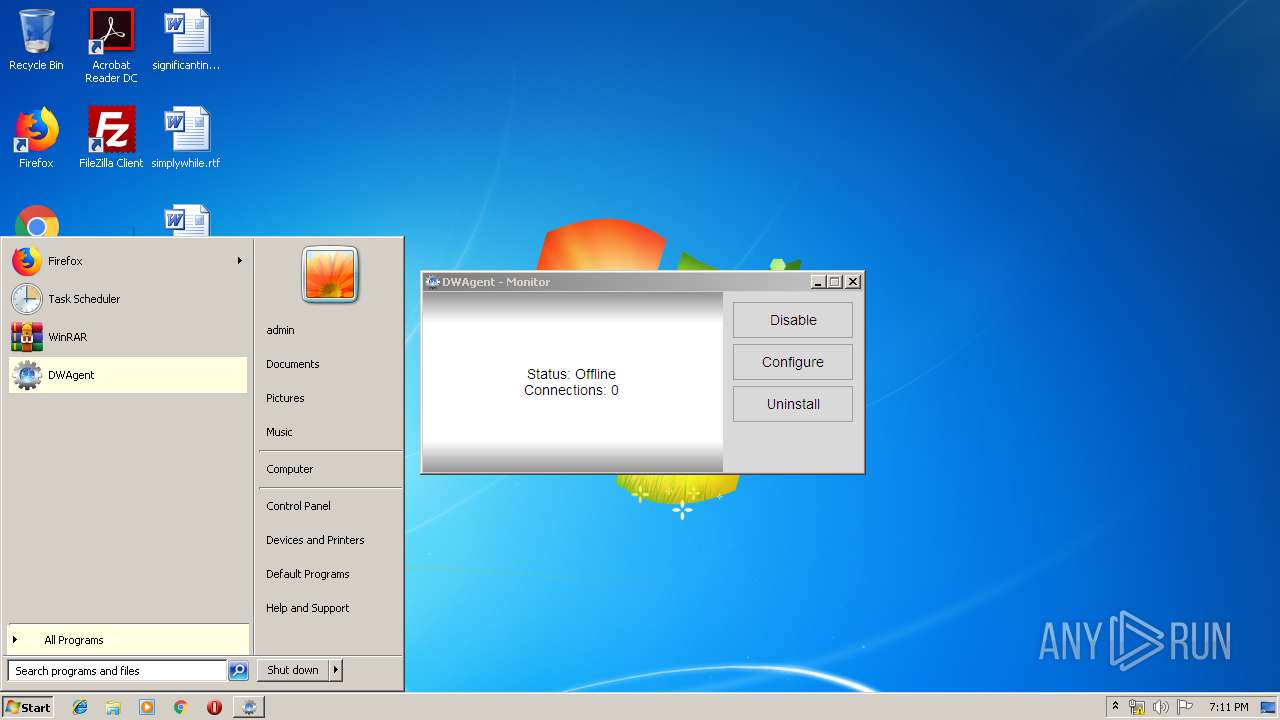Click the Show desktop button

pos(1269,707)
